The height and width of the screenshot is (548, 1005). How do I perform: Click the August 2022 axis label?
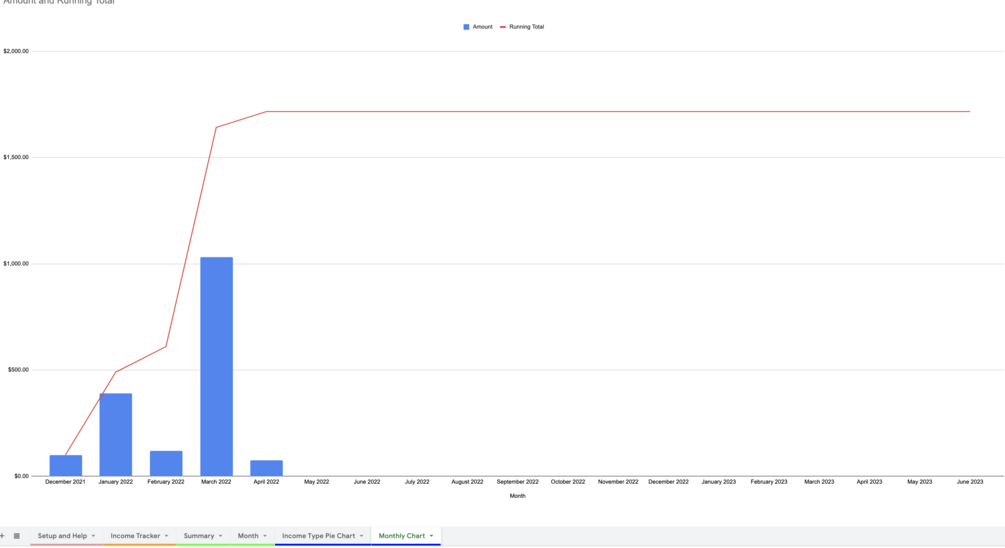(467, 482)
